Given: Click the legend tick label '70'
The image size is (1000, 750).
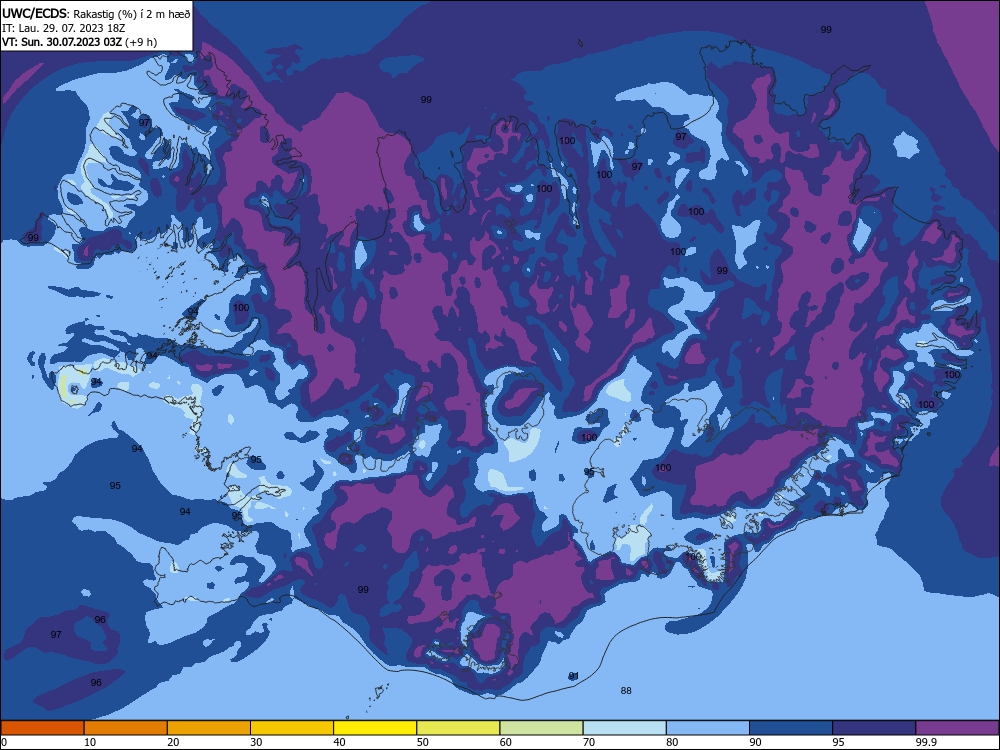Looking at the screenshot, I should (589, 742).
